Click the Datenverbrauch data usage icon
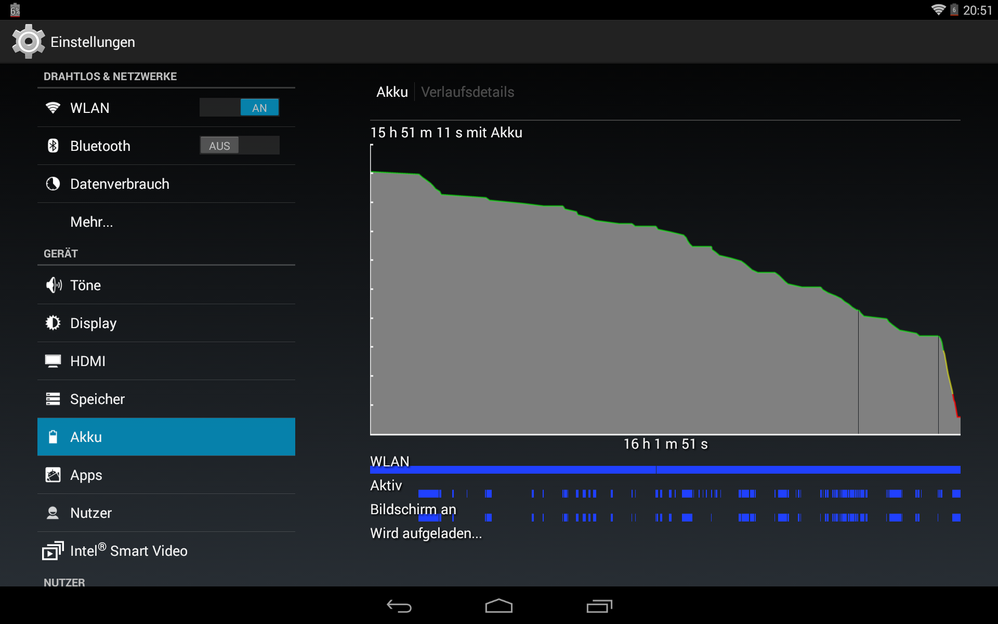 tap(53, 184)
